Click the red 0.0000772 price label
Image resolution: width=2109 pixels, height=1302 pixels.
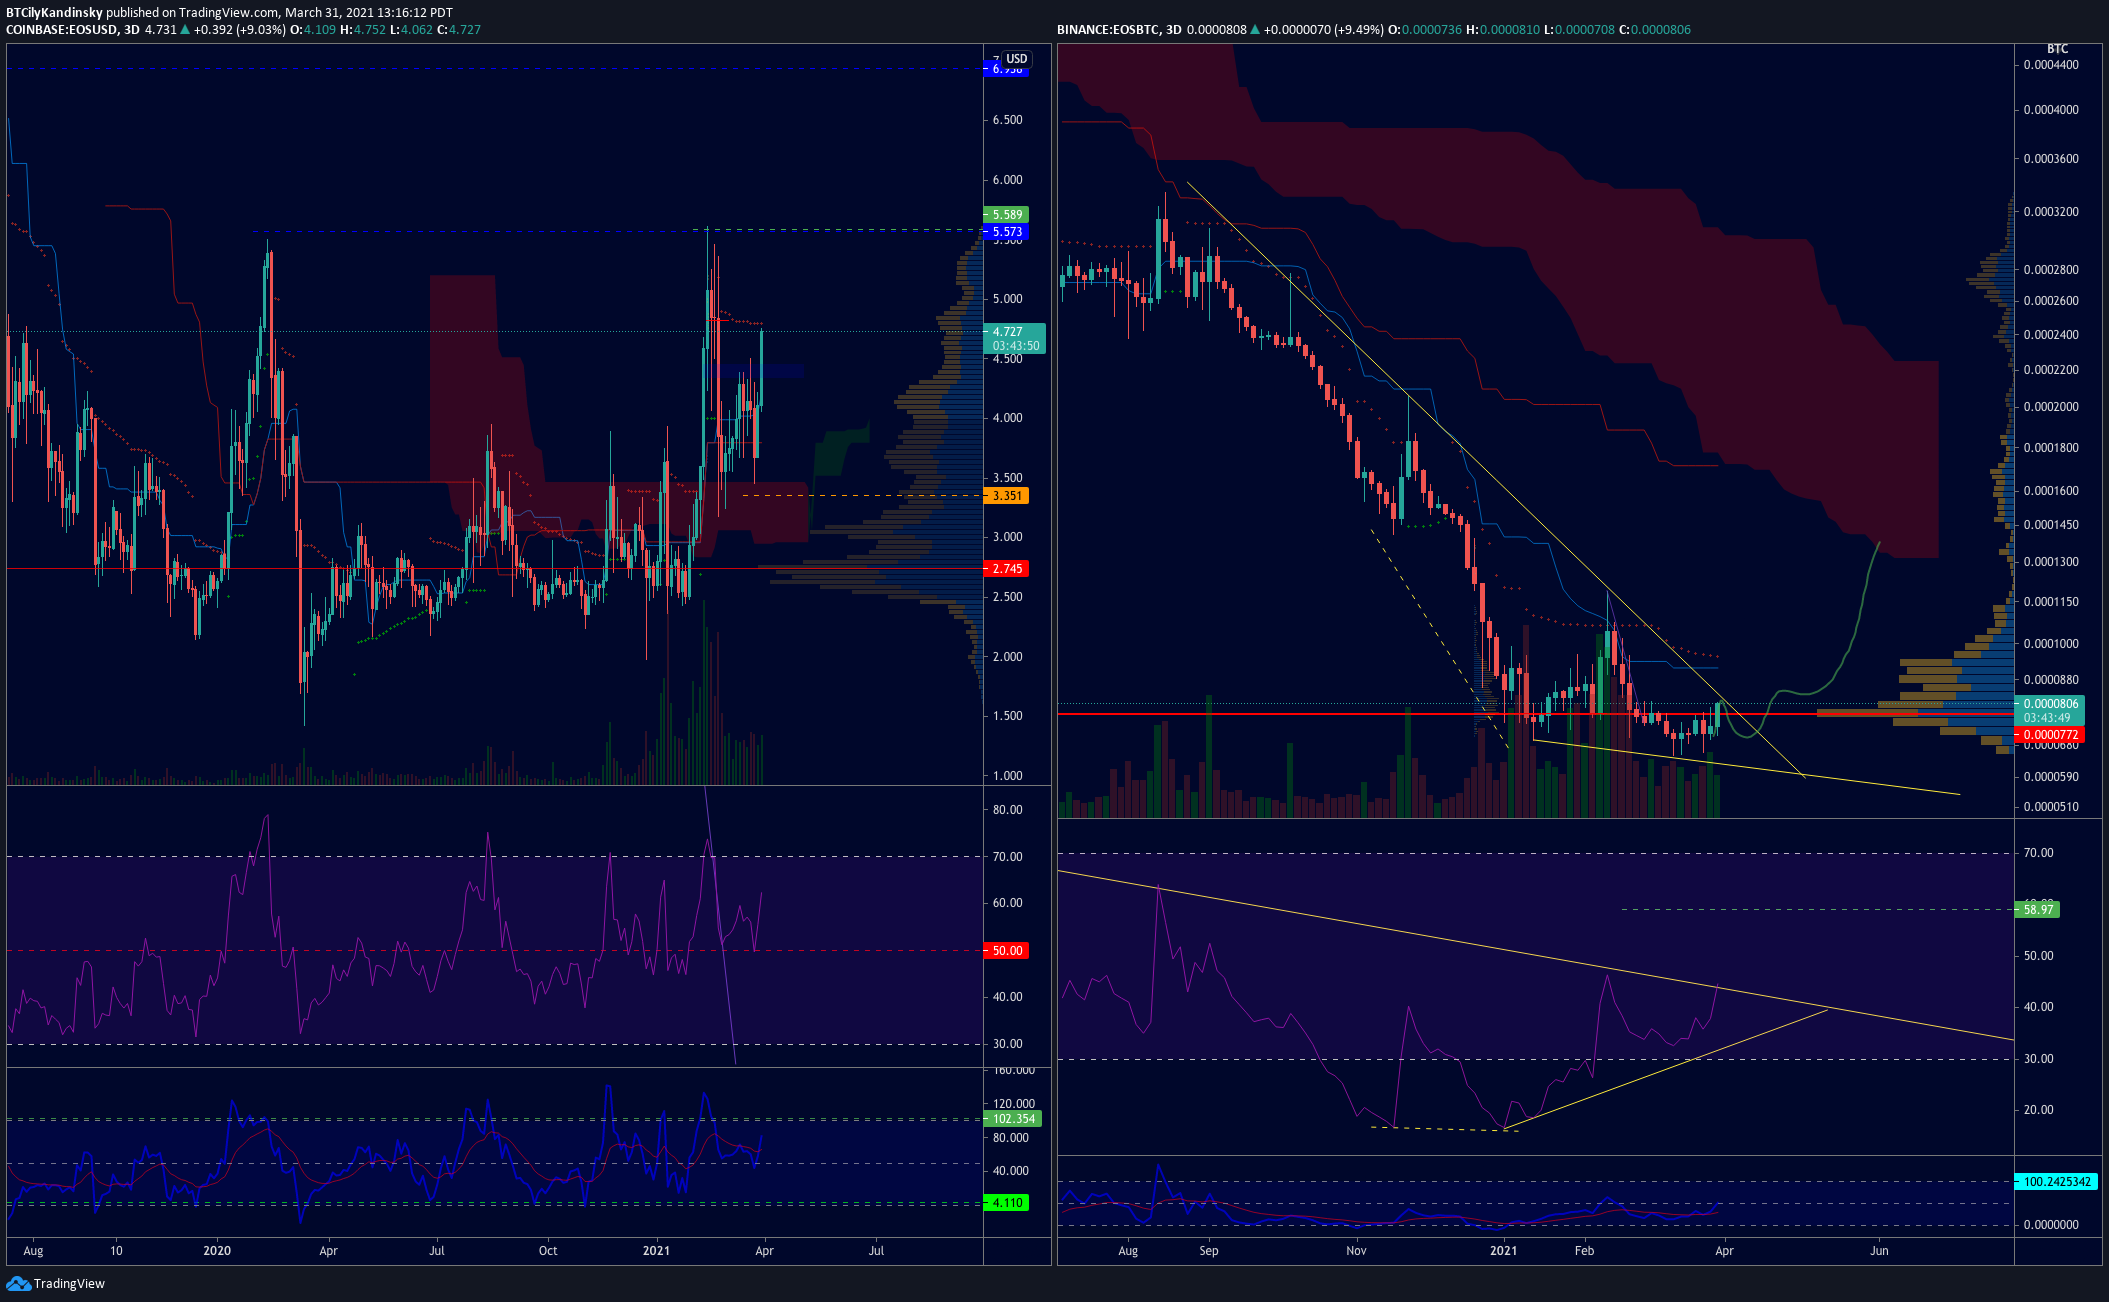[x=2050, y=735]
